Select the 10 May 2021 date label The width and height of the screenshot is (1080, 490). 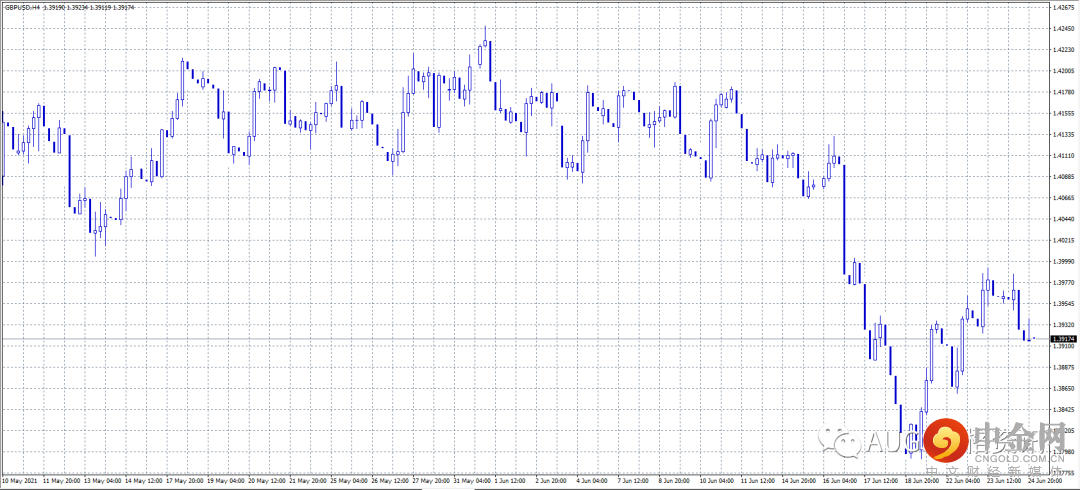click(x=18, y=480)
